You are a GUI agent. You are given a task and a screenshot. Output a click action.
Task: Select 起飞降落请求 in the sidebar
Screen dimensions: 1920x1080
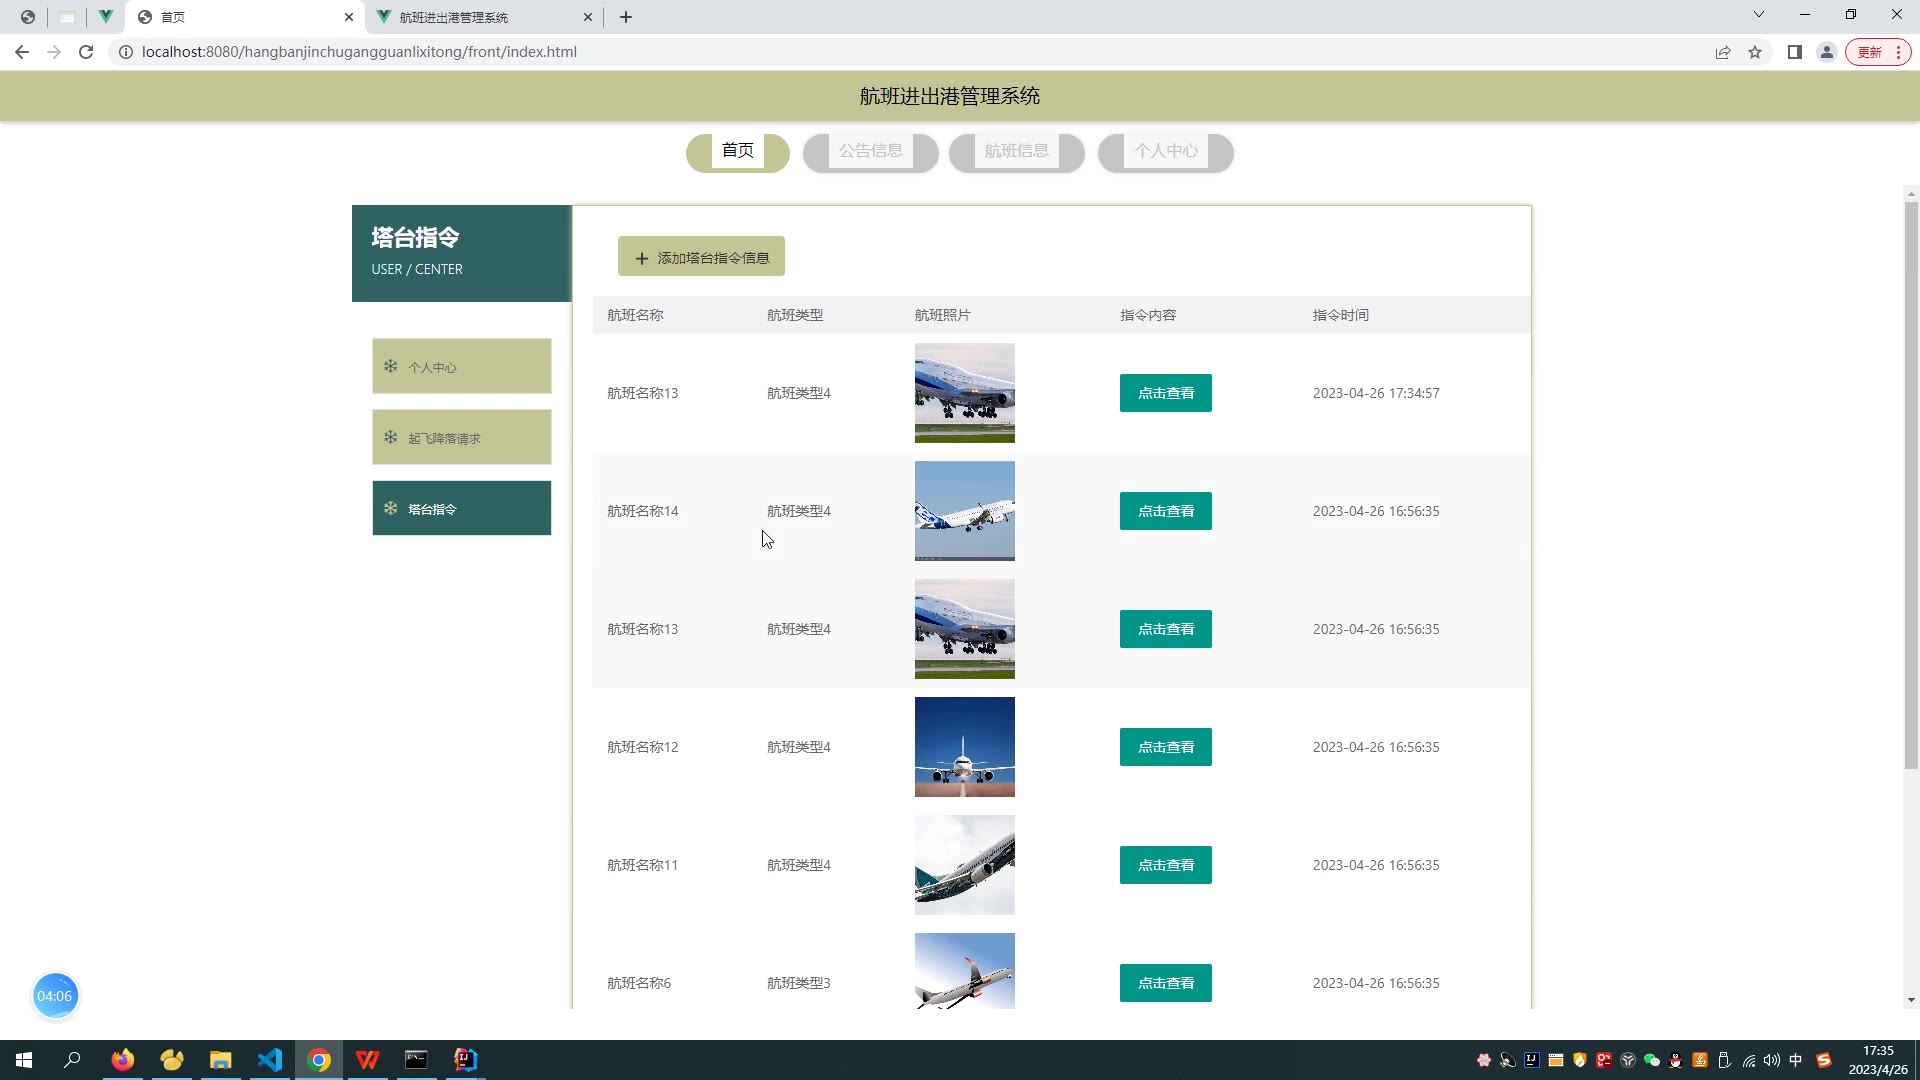tap(461, 438)
